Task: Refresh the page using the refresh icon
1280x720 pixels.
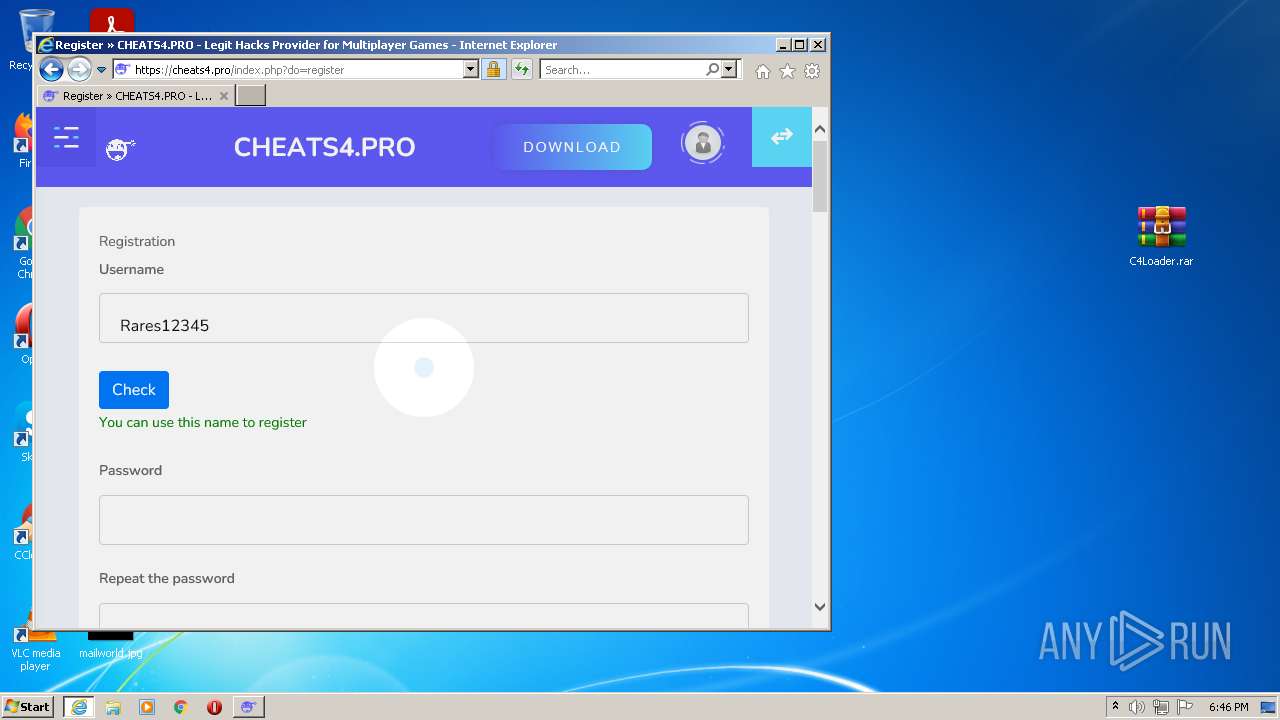Action: pyautogui.click(x=521, y=70)
